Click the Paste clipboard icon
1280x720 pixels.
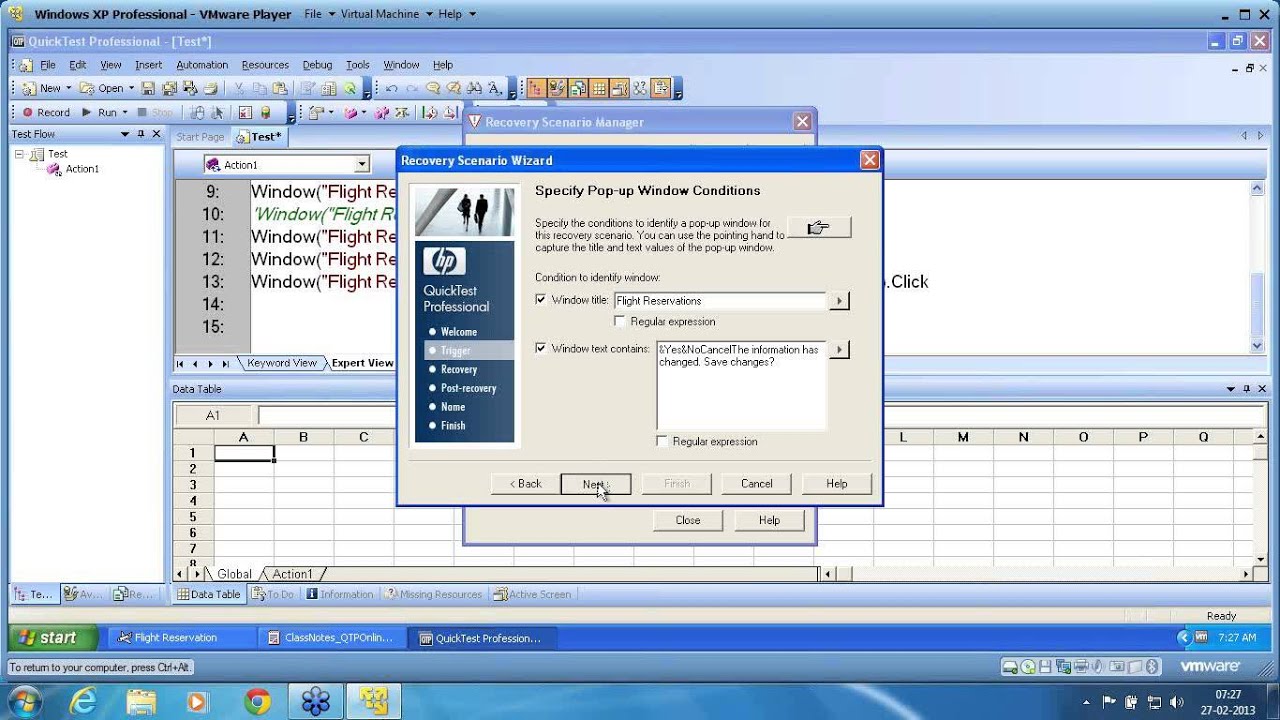tap(280, 88)
